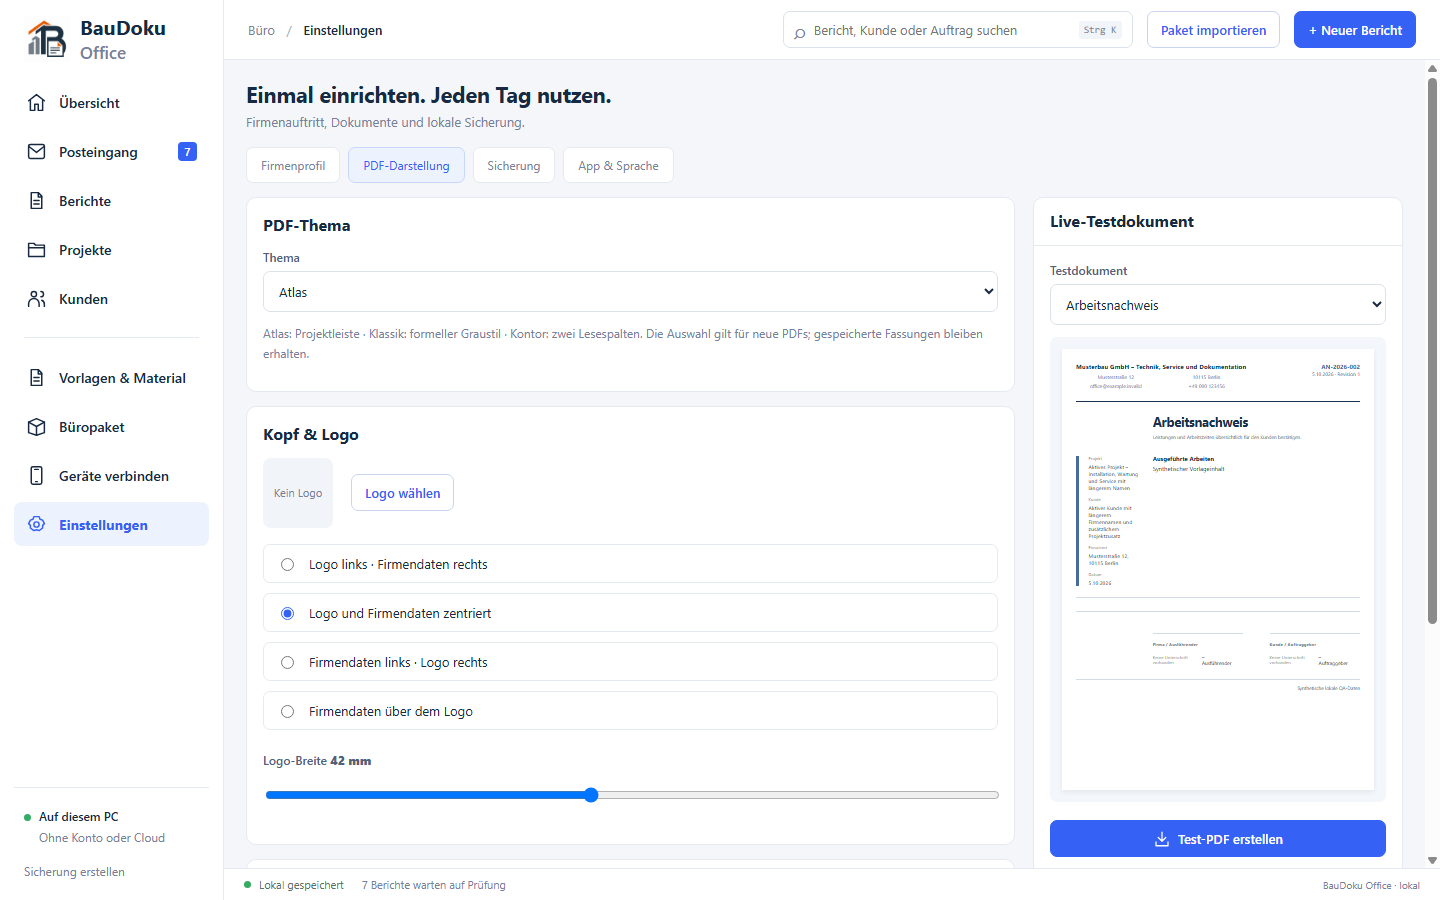This screenshot has width=1440, height=900.
Task: Click the scrollbar down arrow
Action: (1432, 860)
